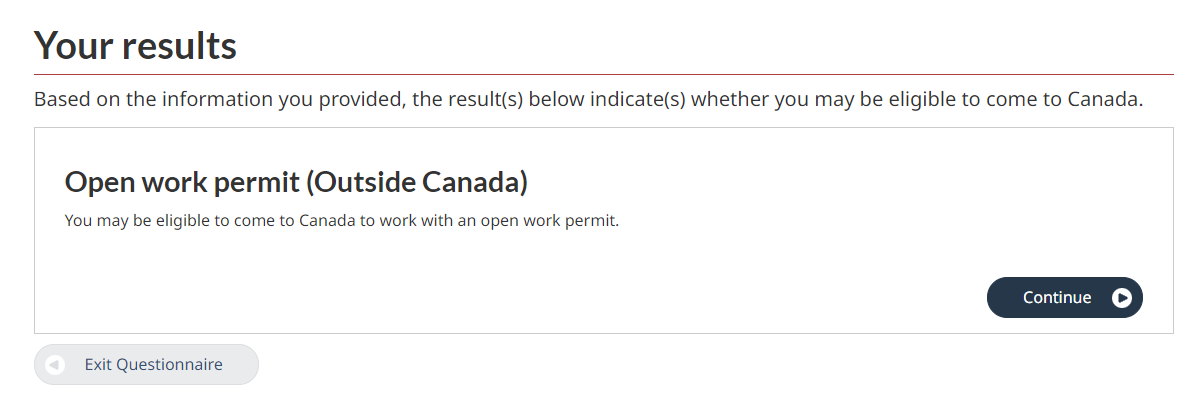Click the play arrow icon in the Continue button
The image size is (1197, 395).
click(x=1121, y=297)
